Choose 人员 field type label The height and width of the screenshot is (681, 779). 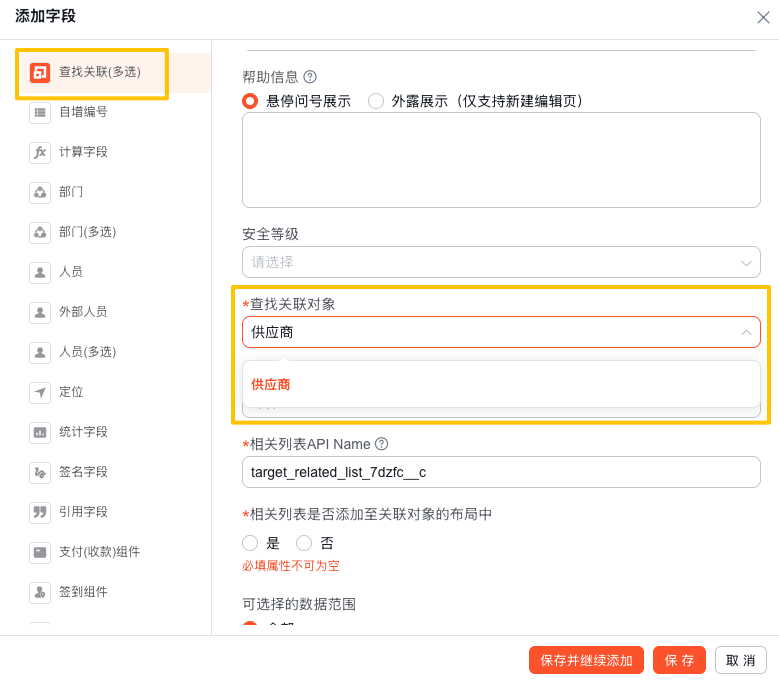tap(71, 272)
